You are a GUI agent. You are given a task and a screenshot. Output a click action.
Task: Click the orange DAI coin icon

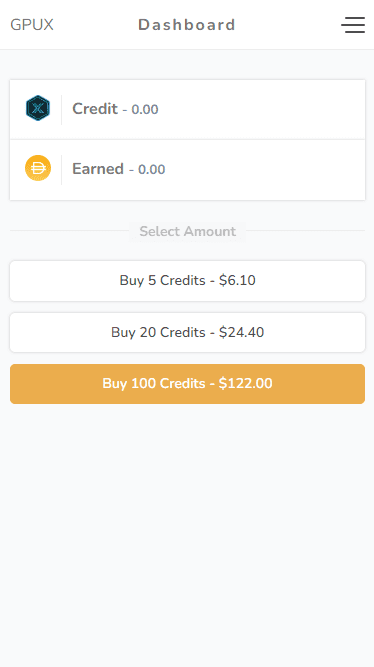(x=38, y=168)
